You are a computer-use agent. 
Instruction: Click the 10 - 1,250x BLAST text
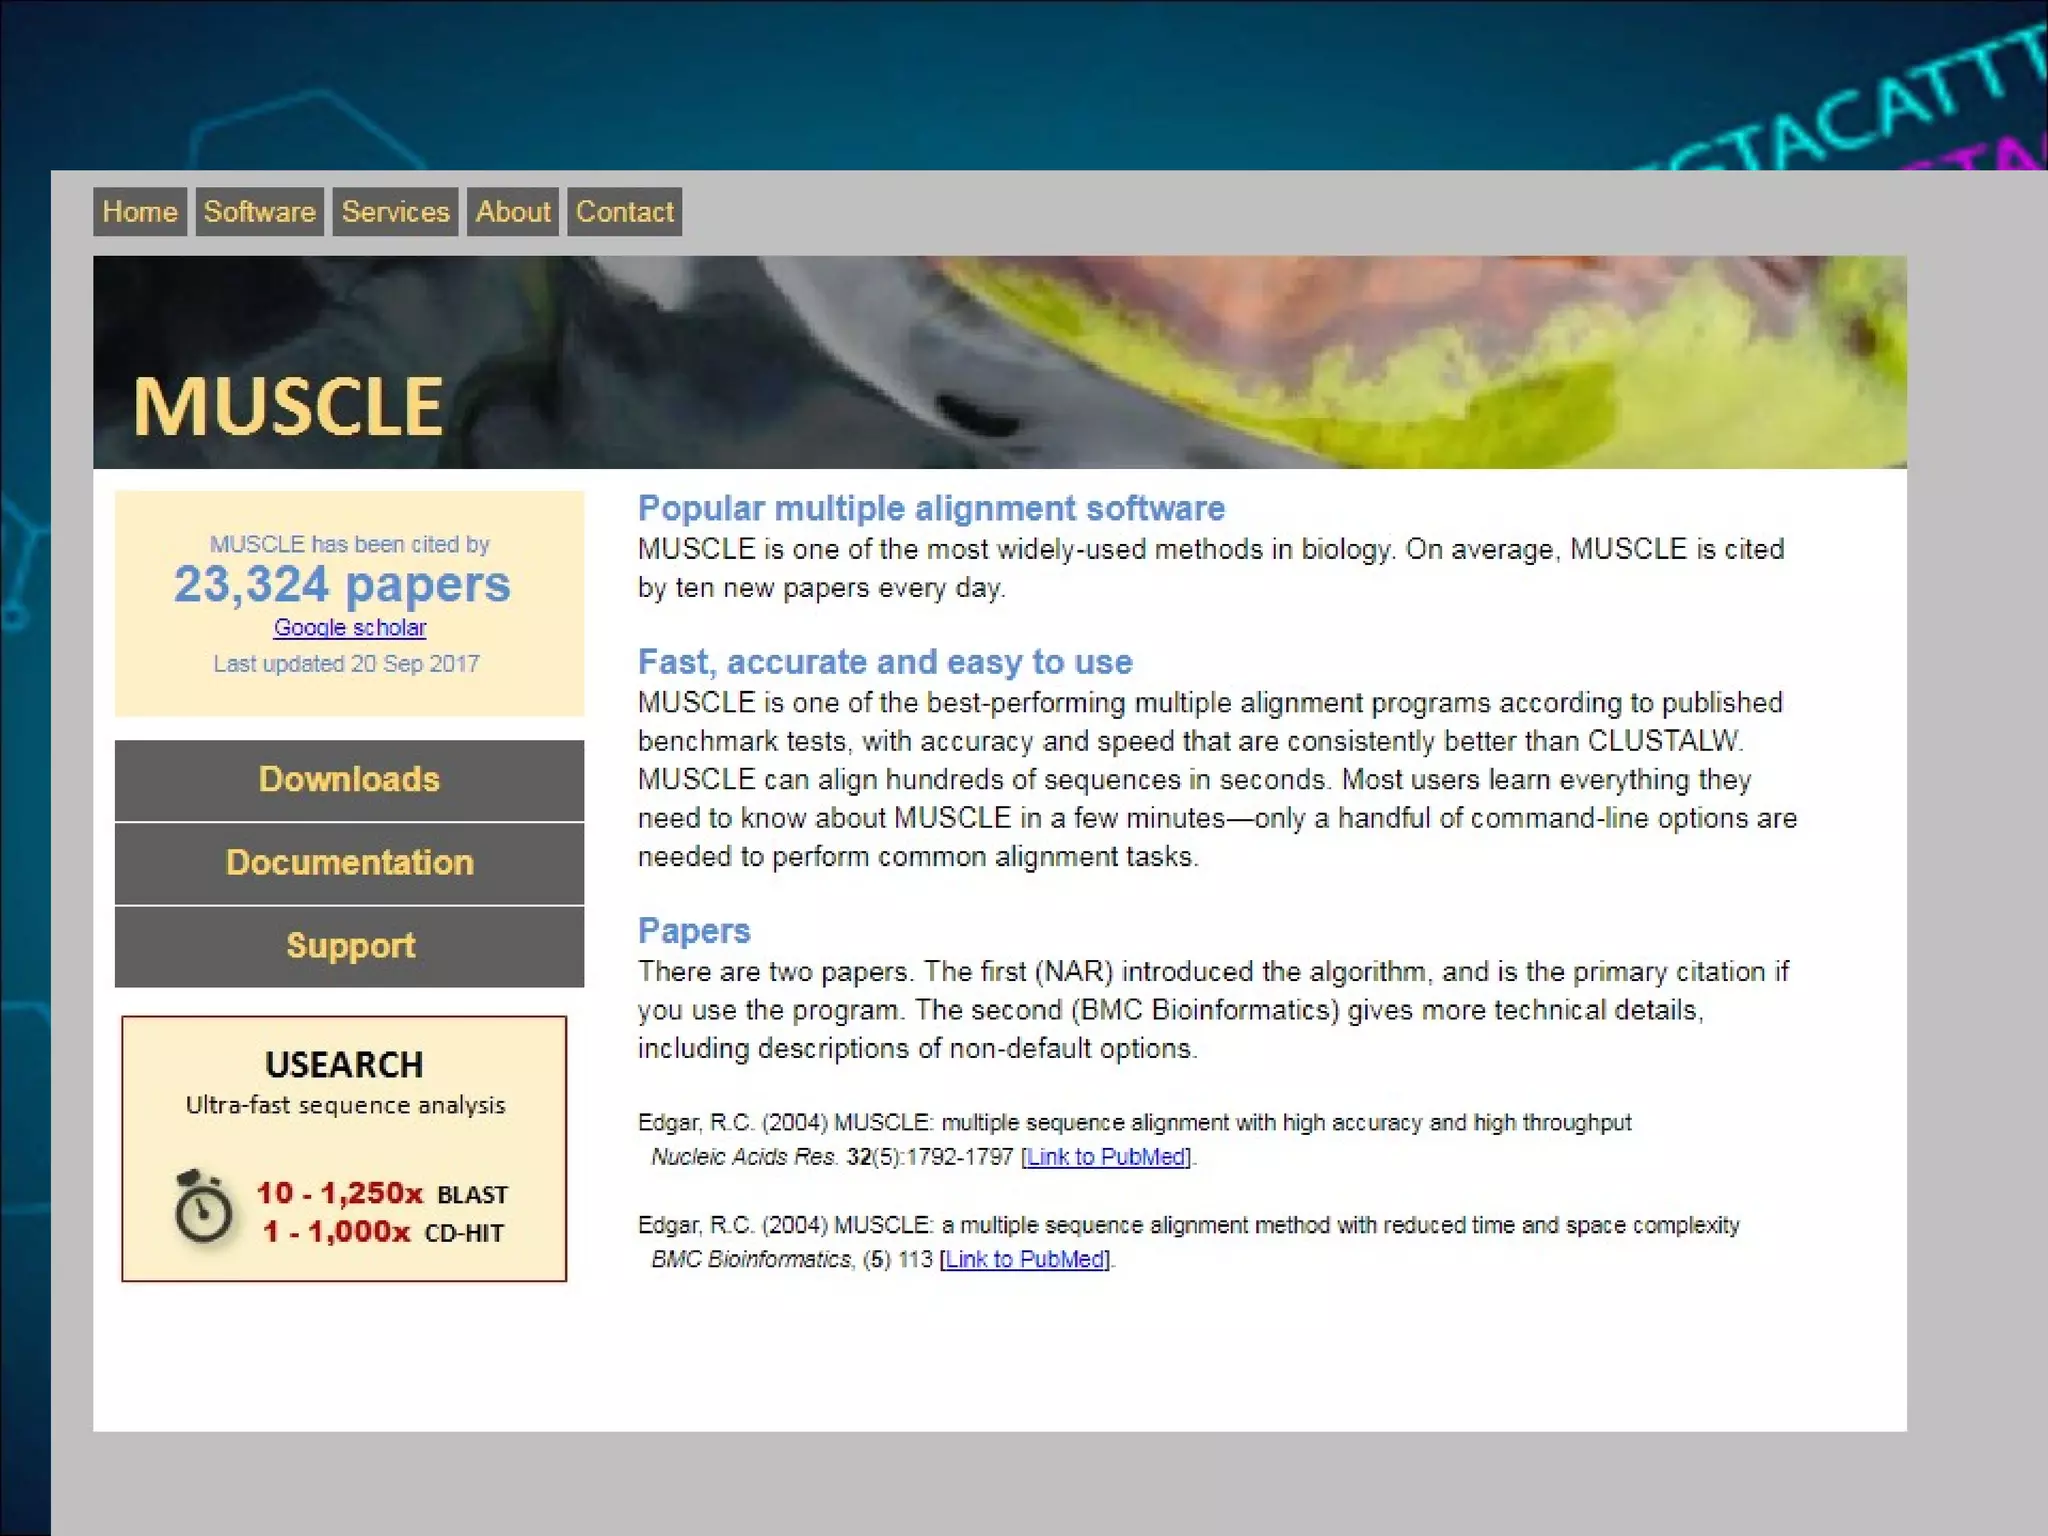(x=382, y=1194)
